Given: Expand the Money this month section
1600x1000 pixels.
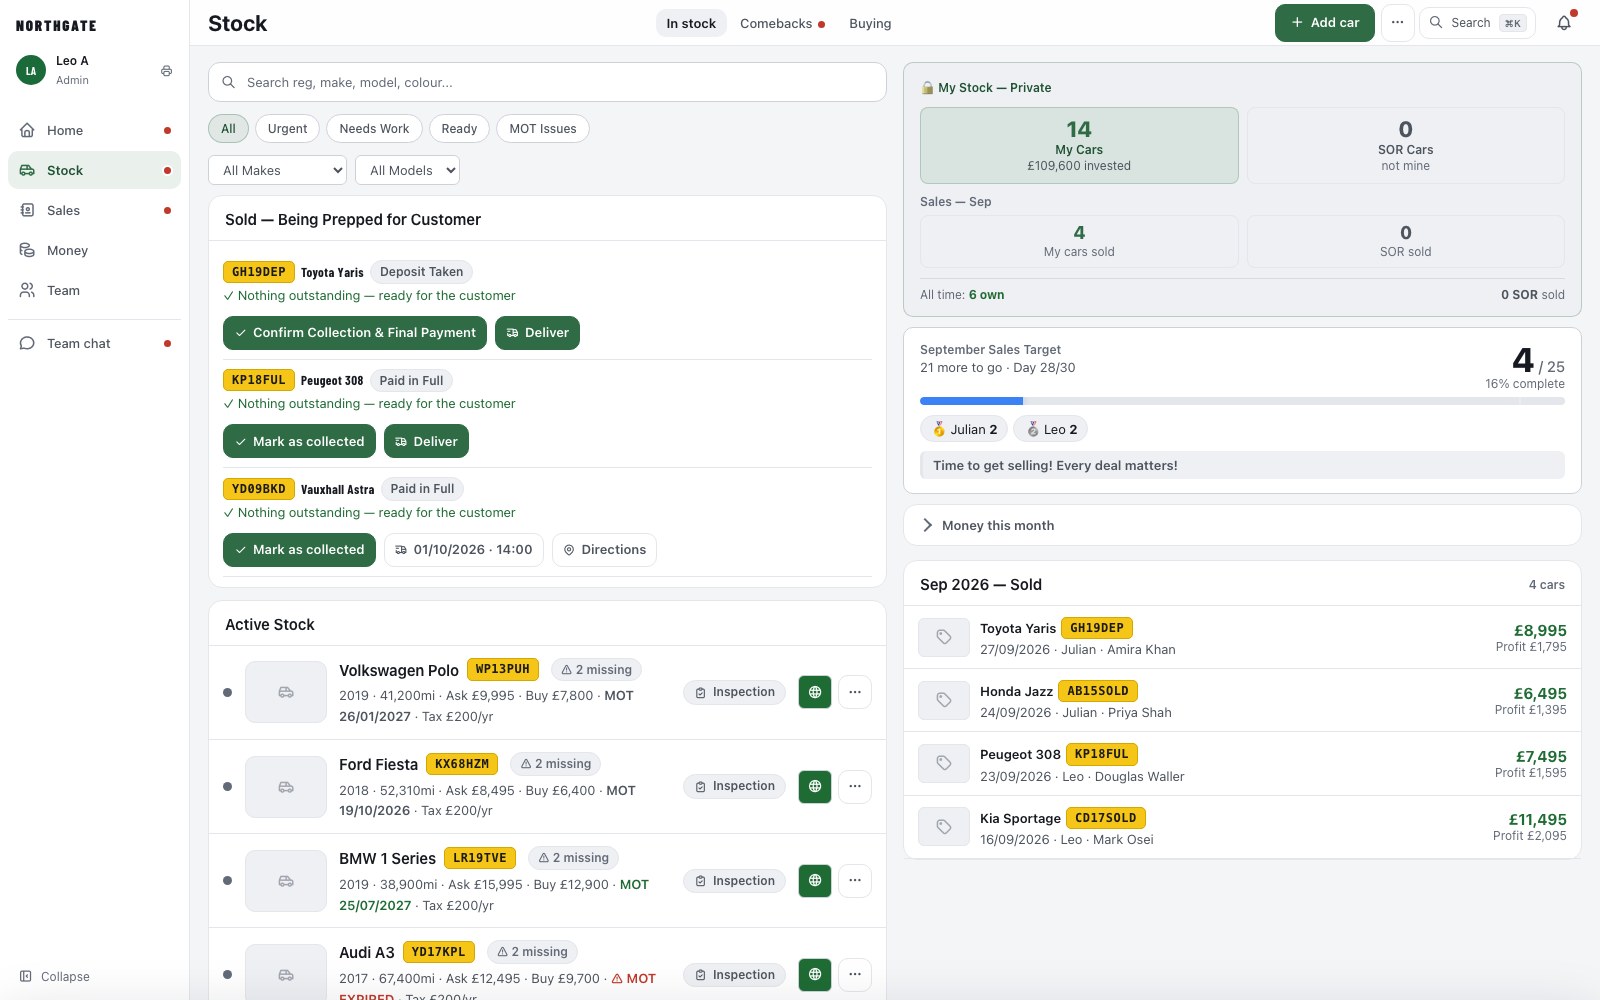Looking at the screenshot, I should coord(1242,525).
